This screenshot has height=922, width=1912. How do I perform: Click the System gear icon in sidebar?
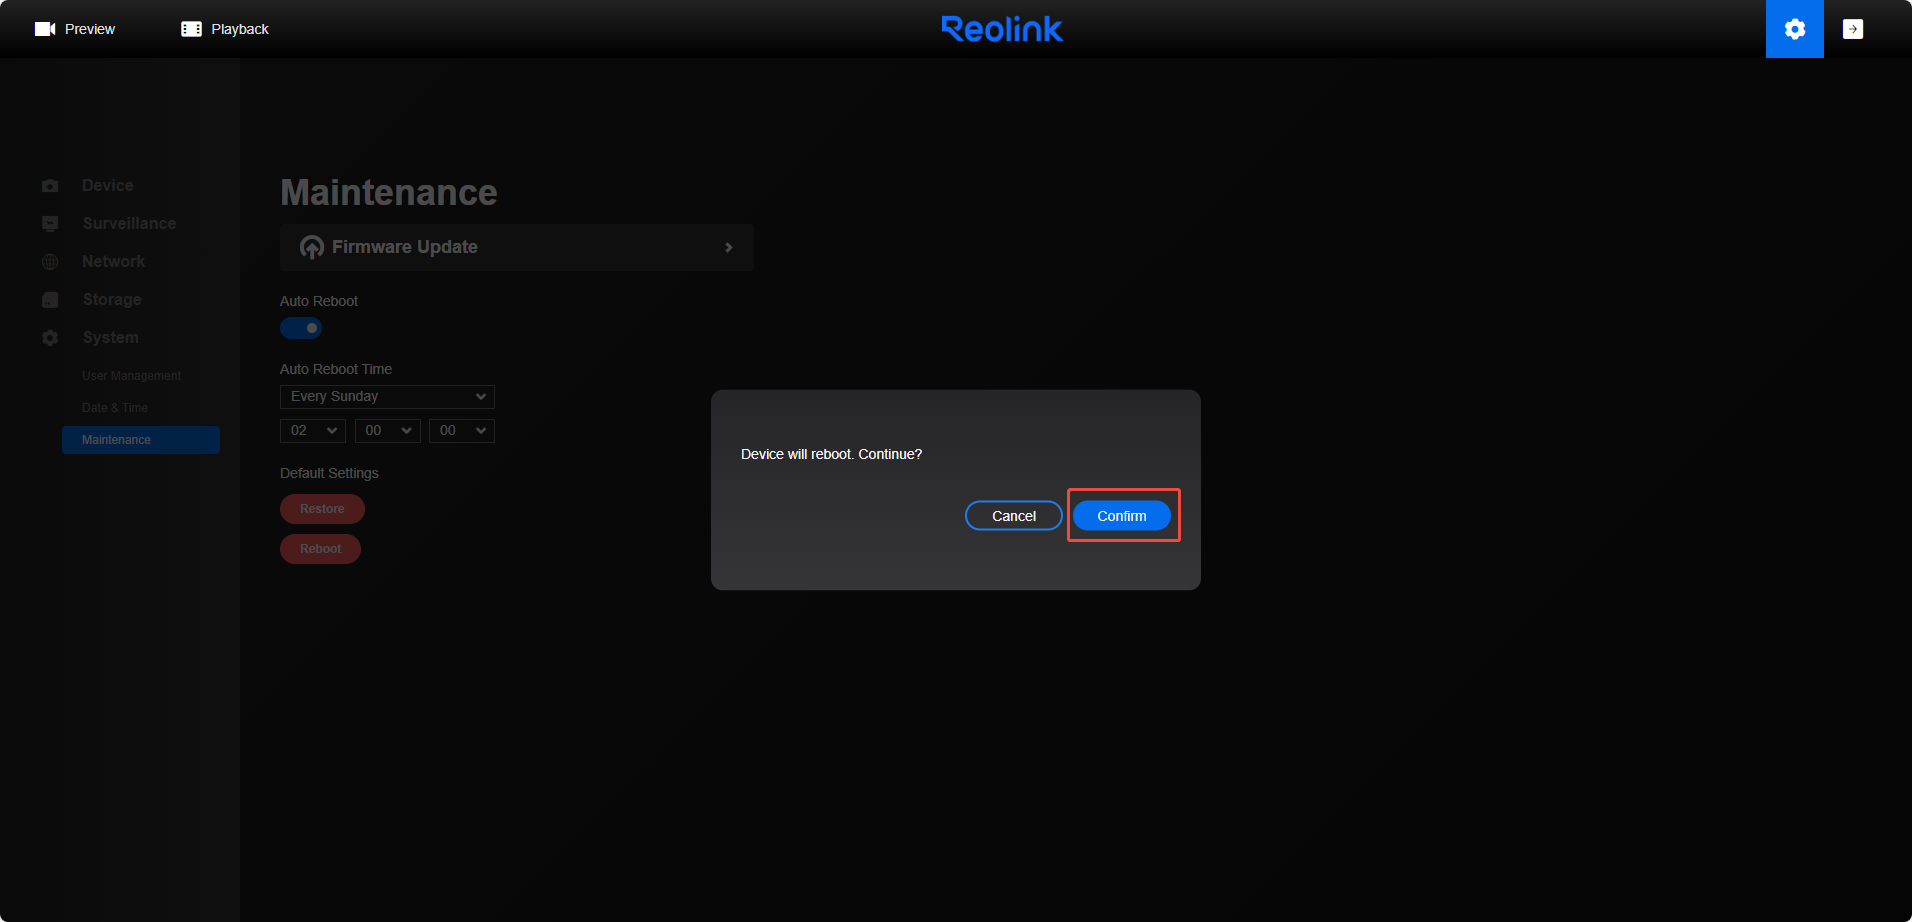point(49,337)
